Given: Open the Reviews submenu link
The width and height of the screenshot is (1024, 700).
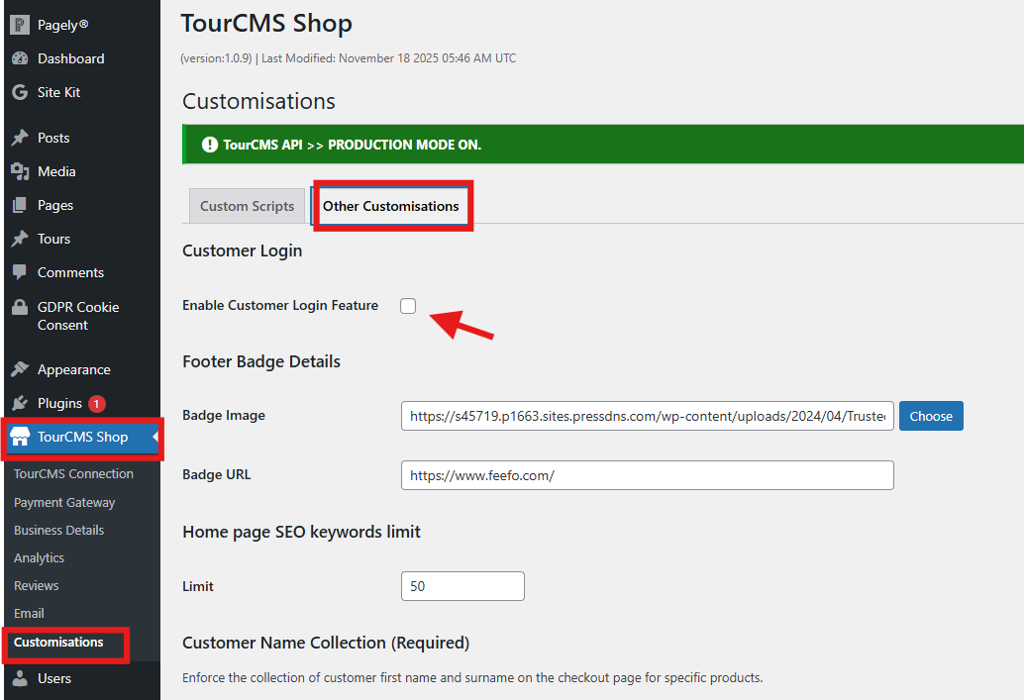Looking at the screenshot, I should click(37, 586).
